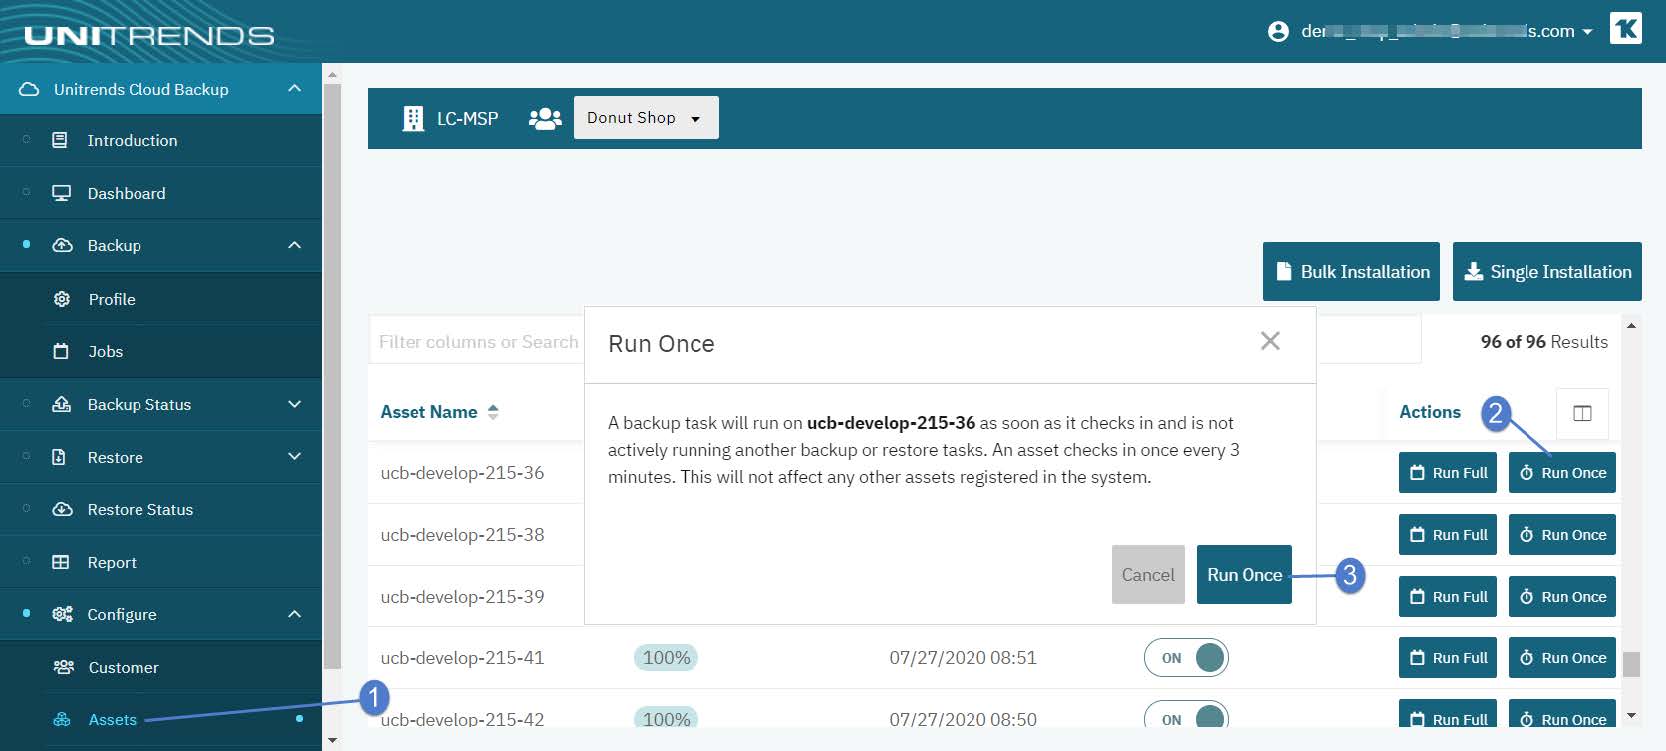Image resolution: width=1666 pixels, height=751 pixels.
Task: Click the table scrollbar up arrow
Action: pyautogui.click(x=1631, y=326)
